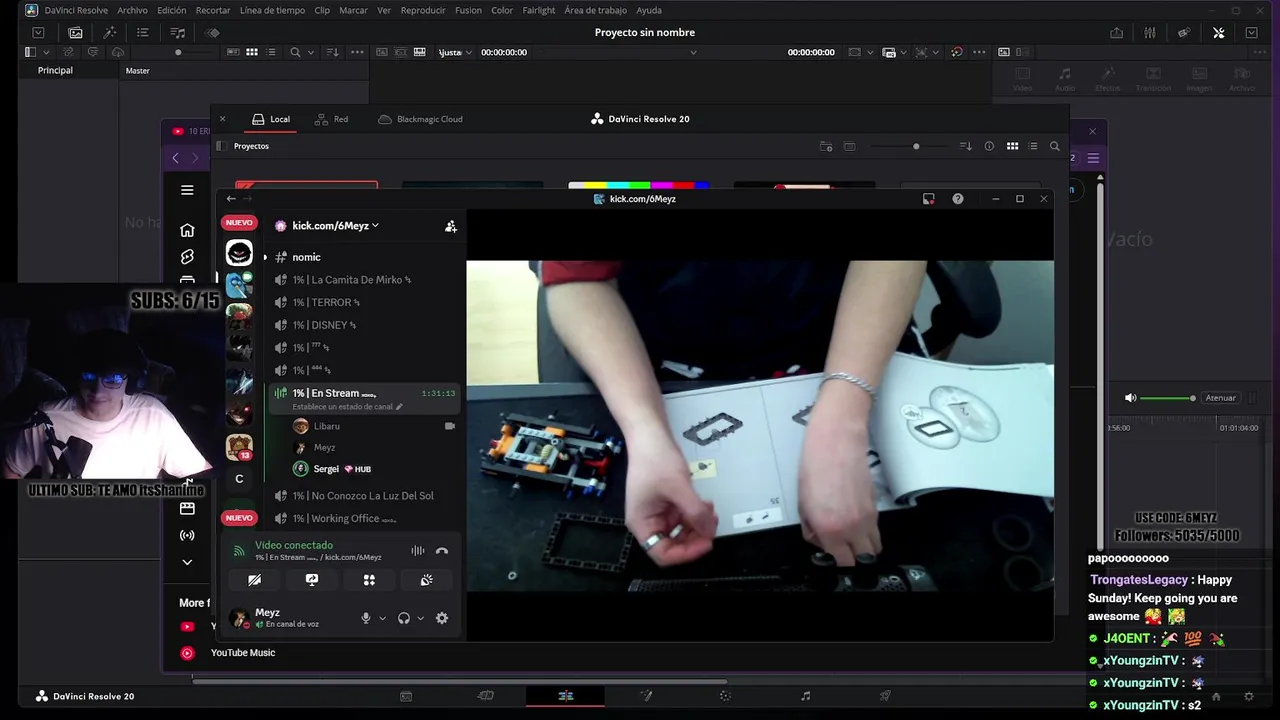Open media pool search icon
The height and width of the screenshot is (720, 1280).
[295, 52]
